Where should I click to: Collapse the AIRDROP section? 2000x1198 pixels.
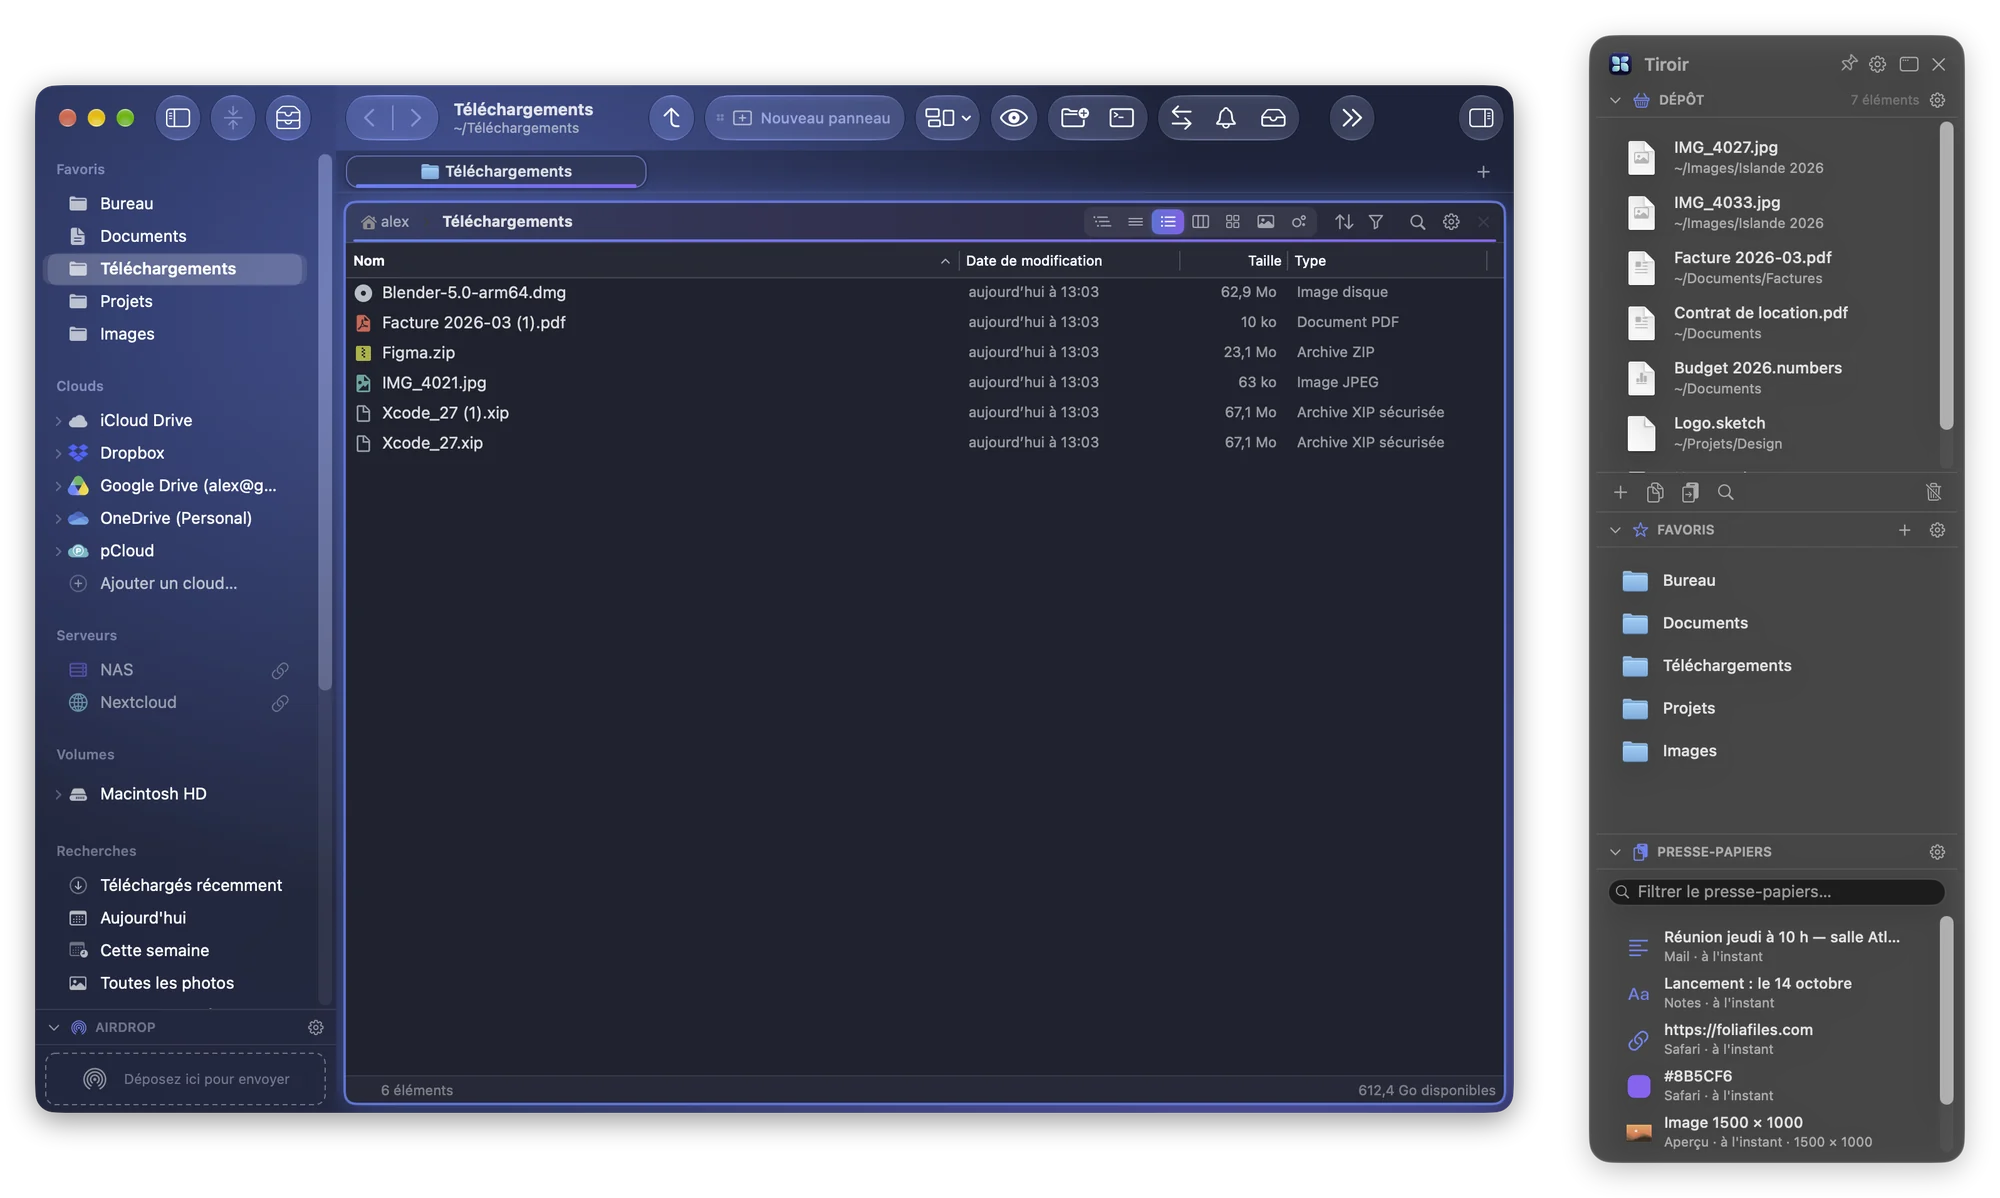[54, 1028]
